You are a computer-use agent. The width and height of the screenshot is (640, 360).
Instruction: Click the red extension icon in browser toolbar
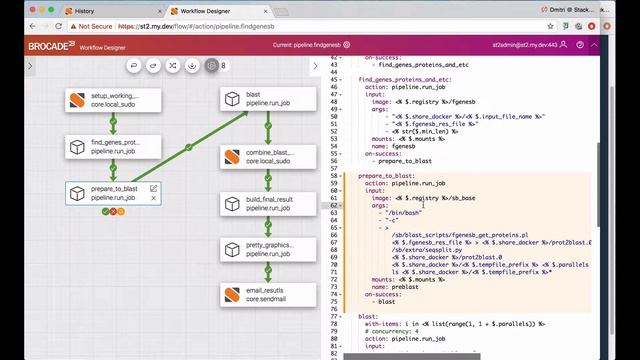[x=591, y=26]
